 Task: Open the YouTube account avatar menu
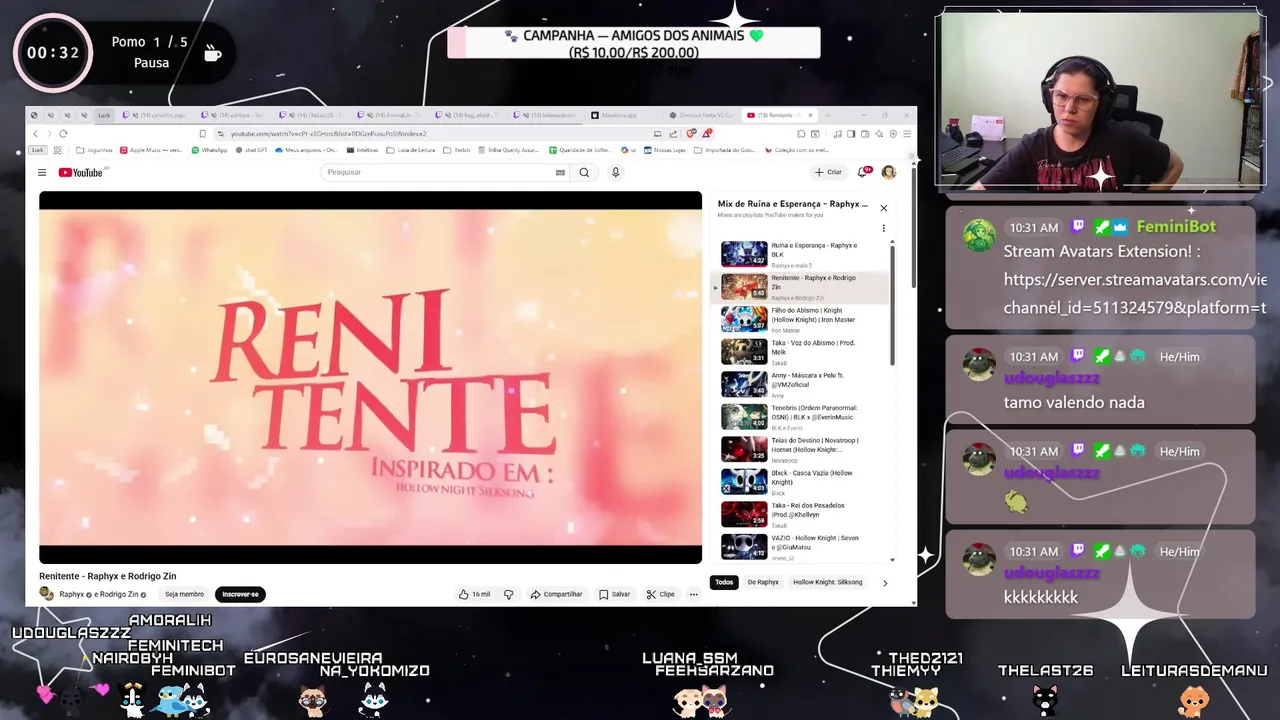click(x=888, y=172)
